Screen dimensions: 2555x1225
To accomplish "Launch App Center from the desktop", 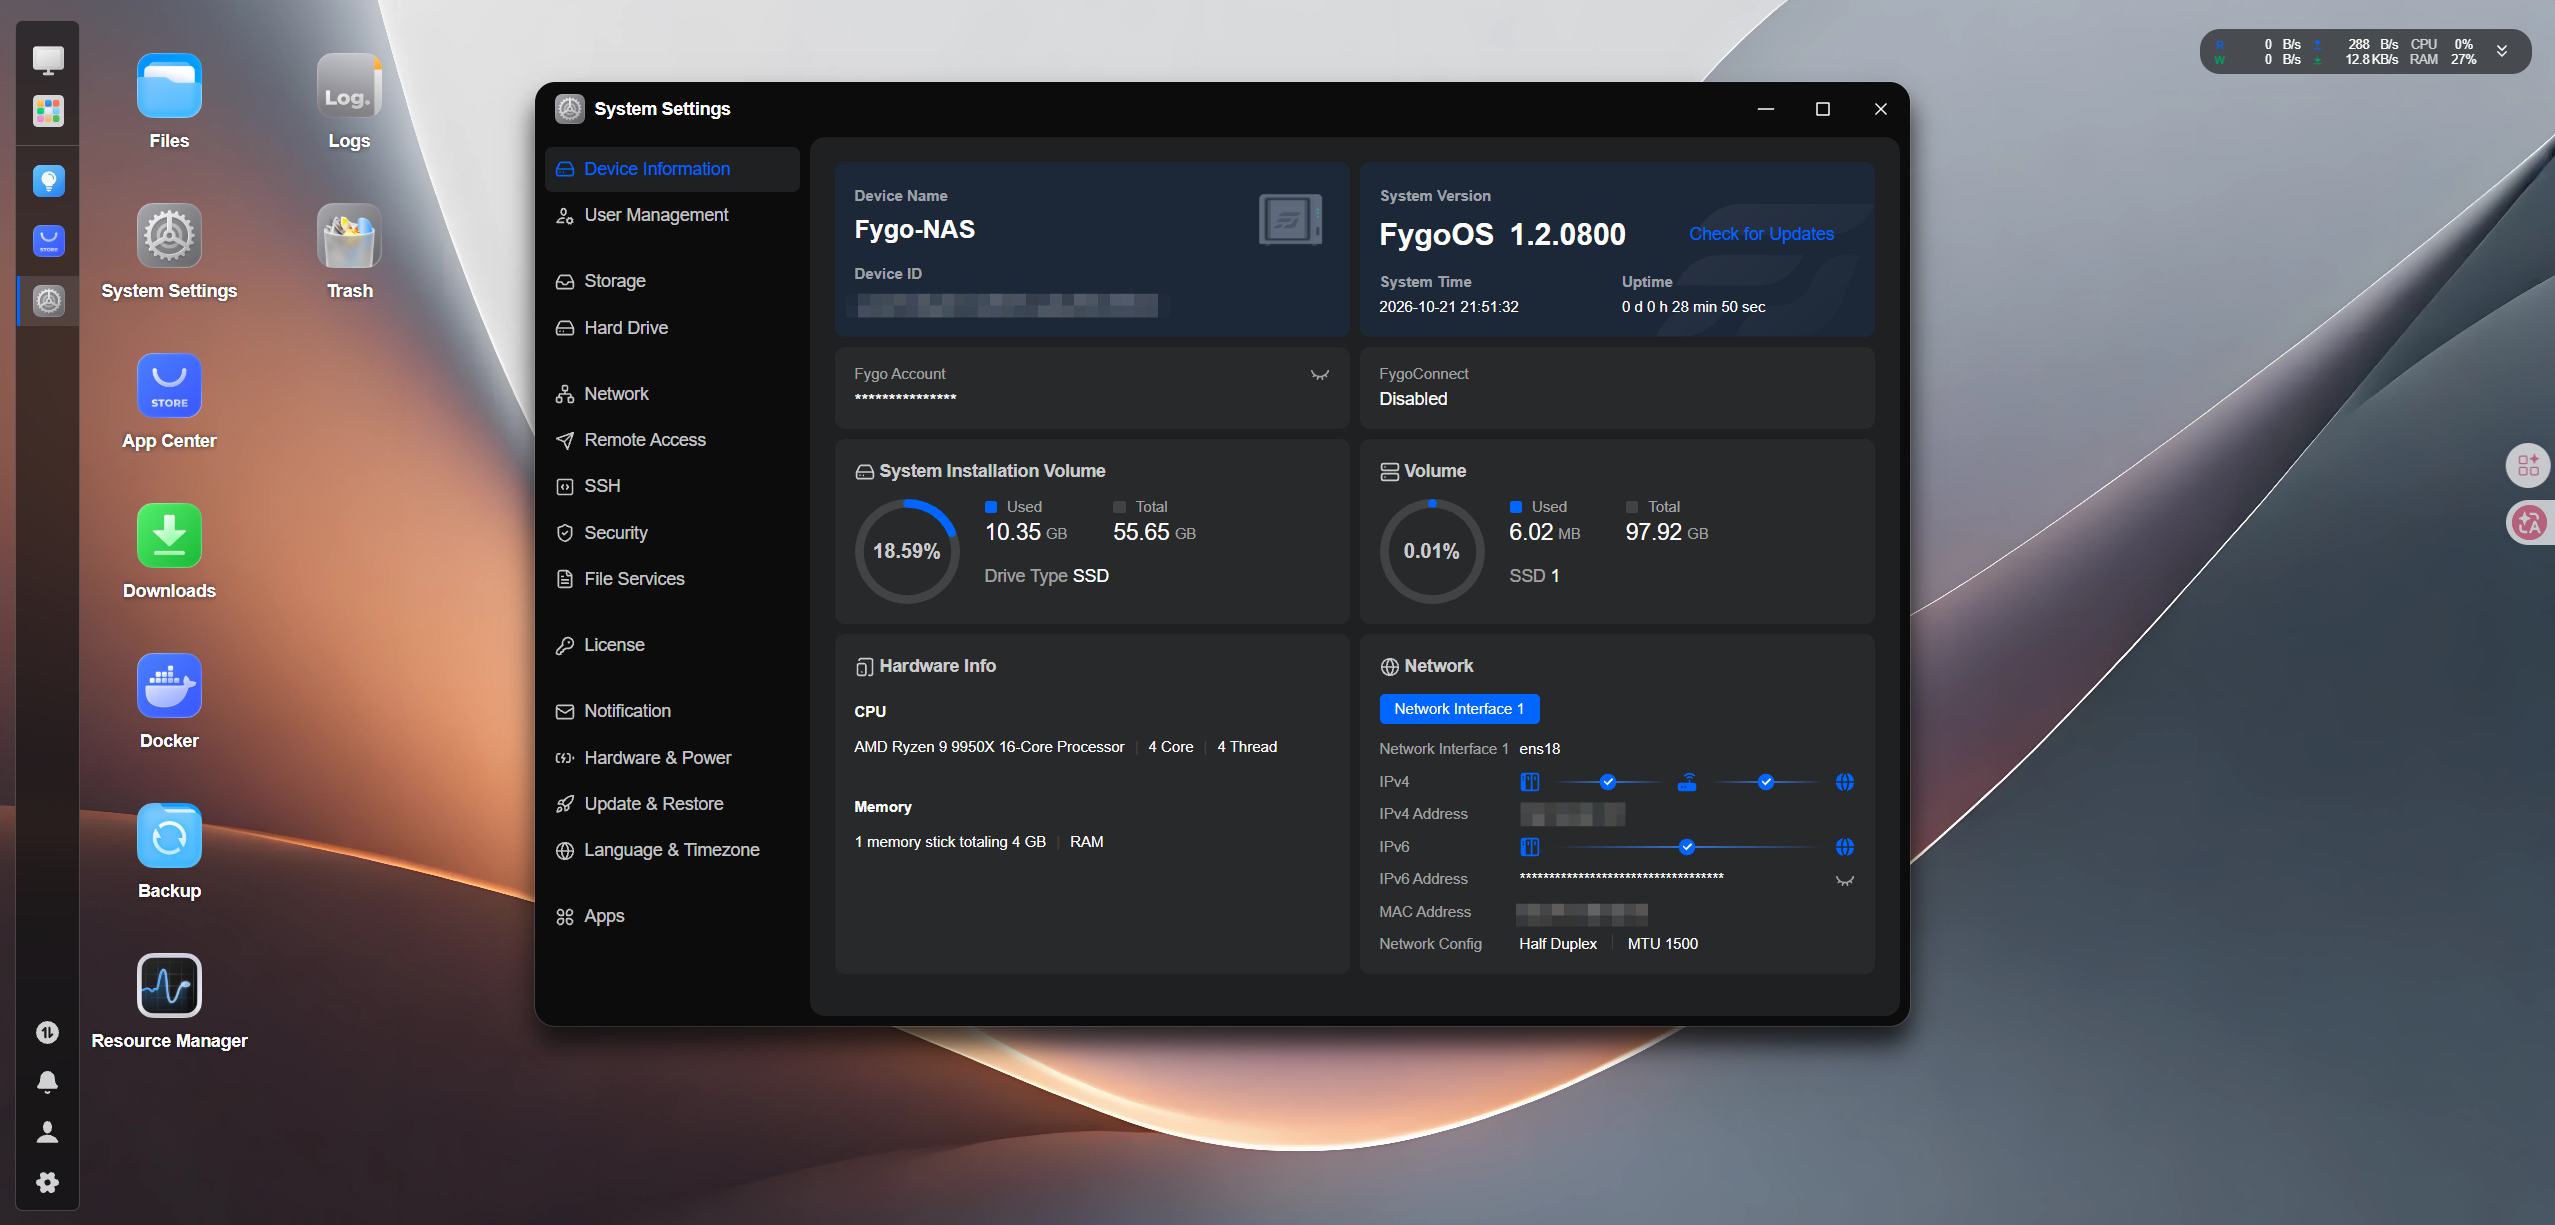I will pyautogui.click(x=169, y=386).
